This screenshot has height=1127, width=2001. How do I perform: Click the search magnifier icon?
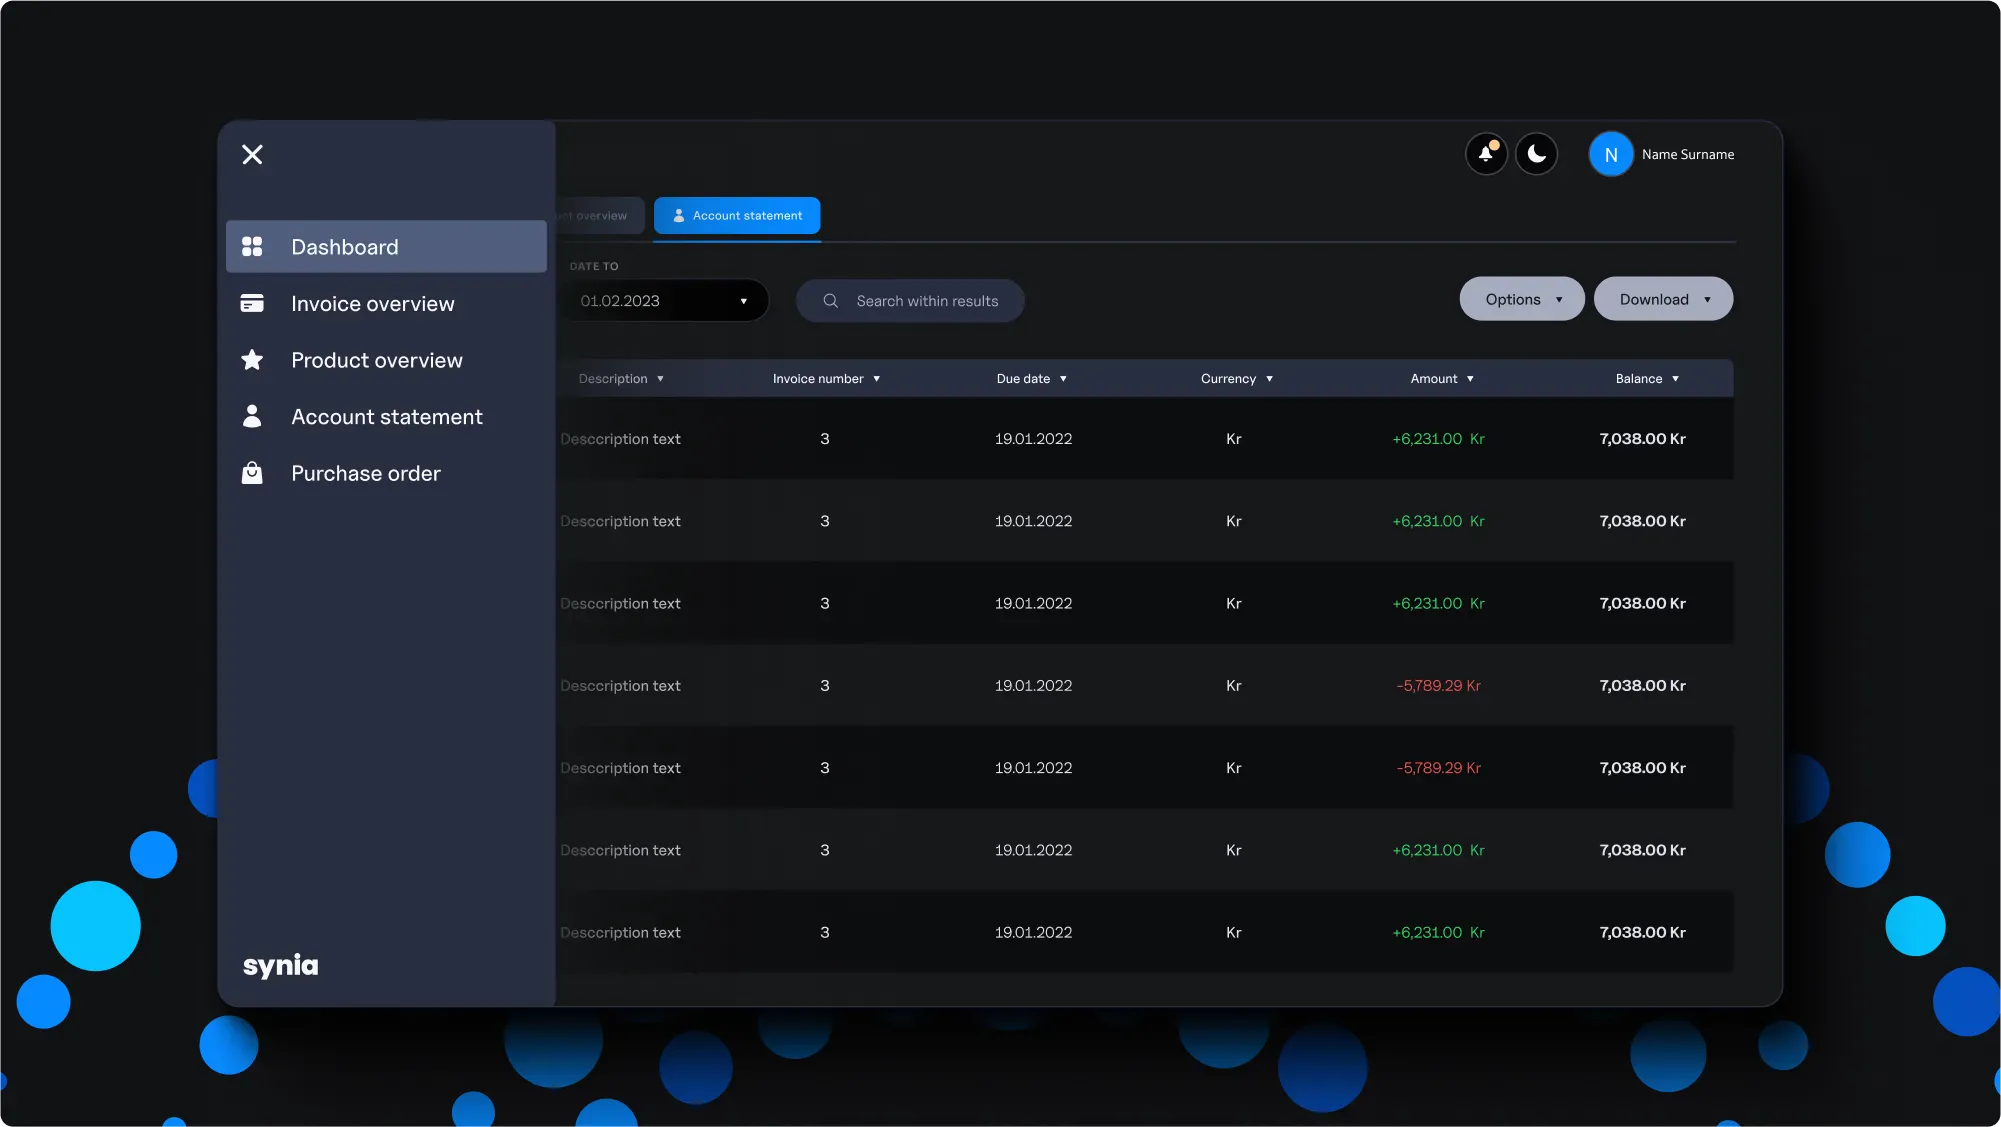click(x=830, y=301)
